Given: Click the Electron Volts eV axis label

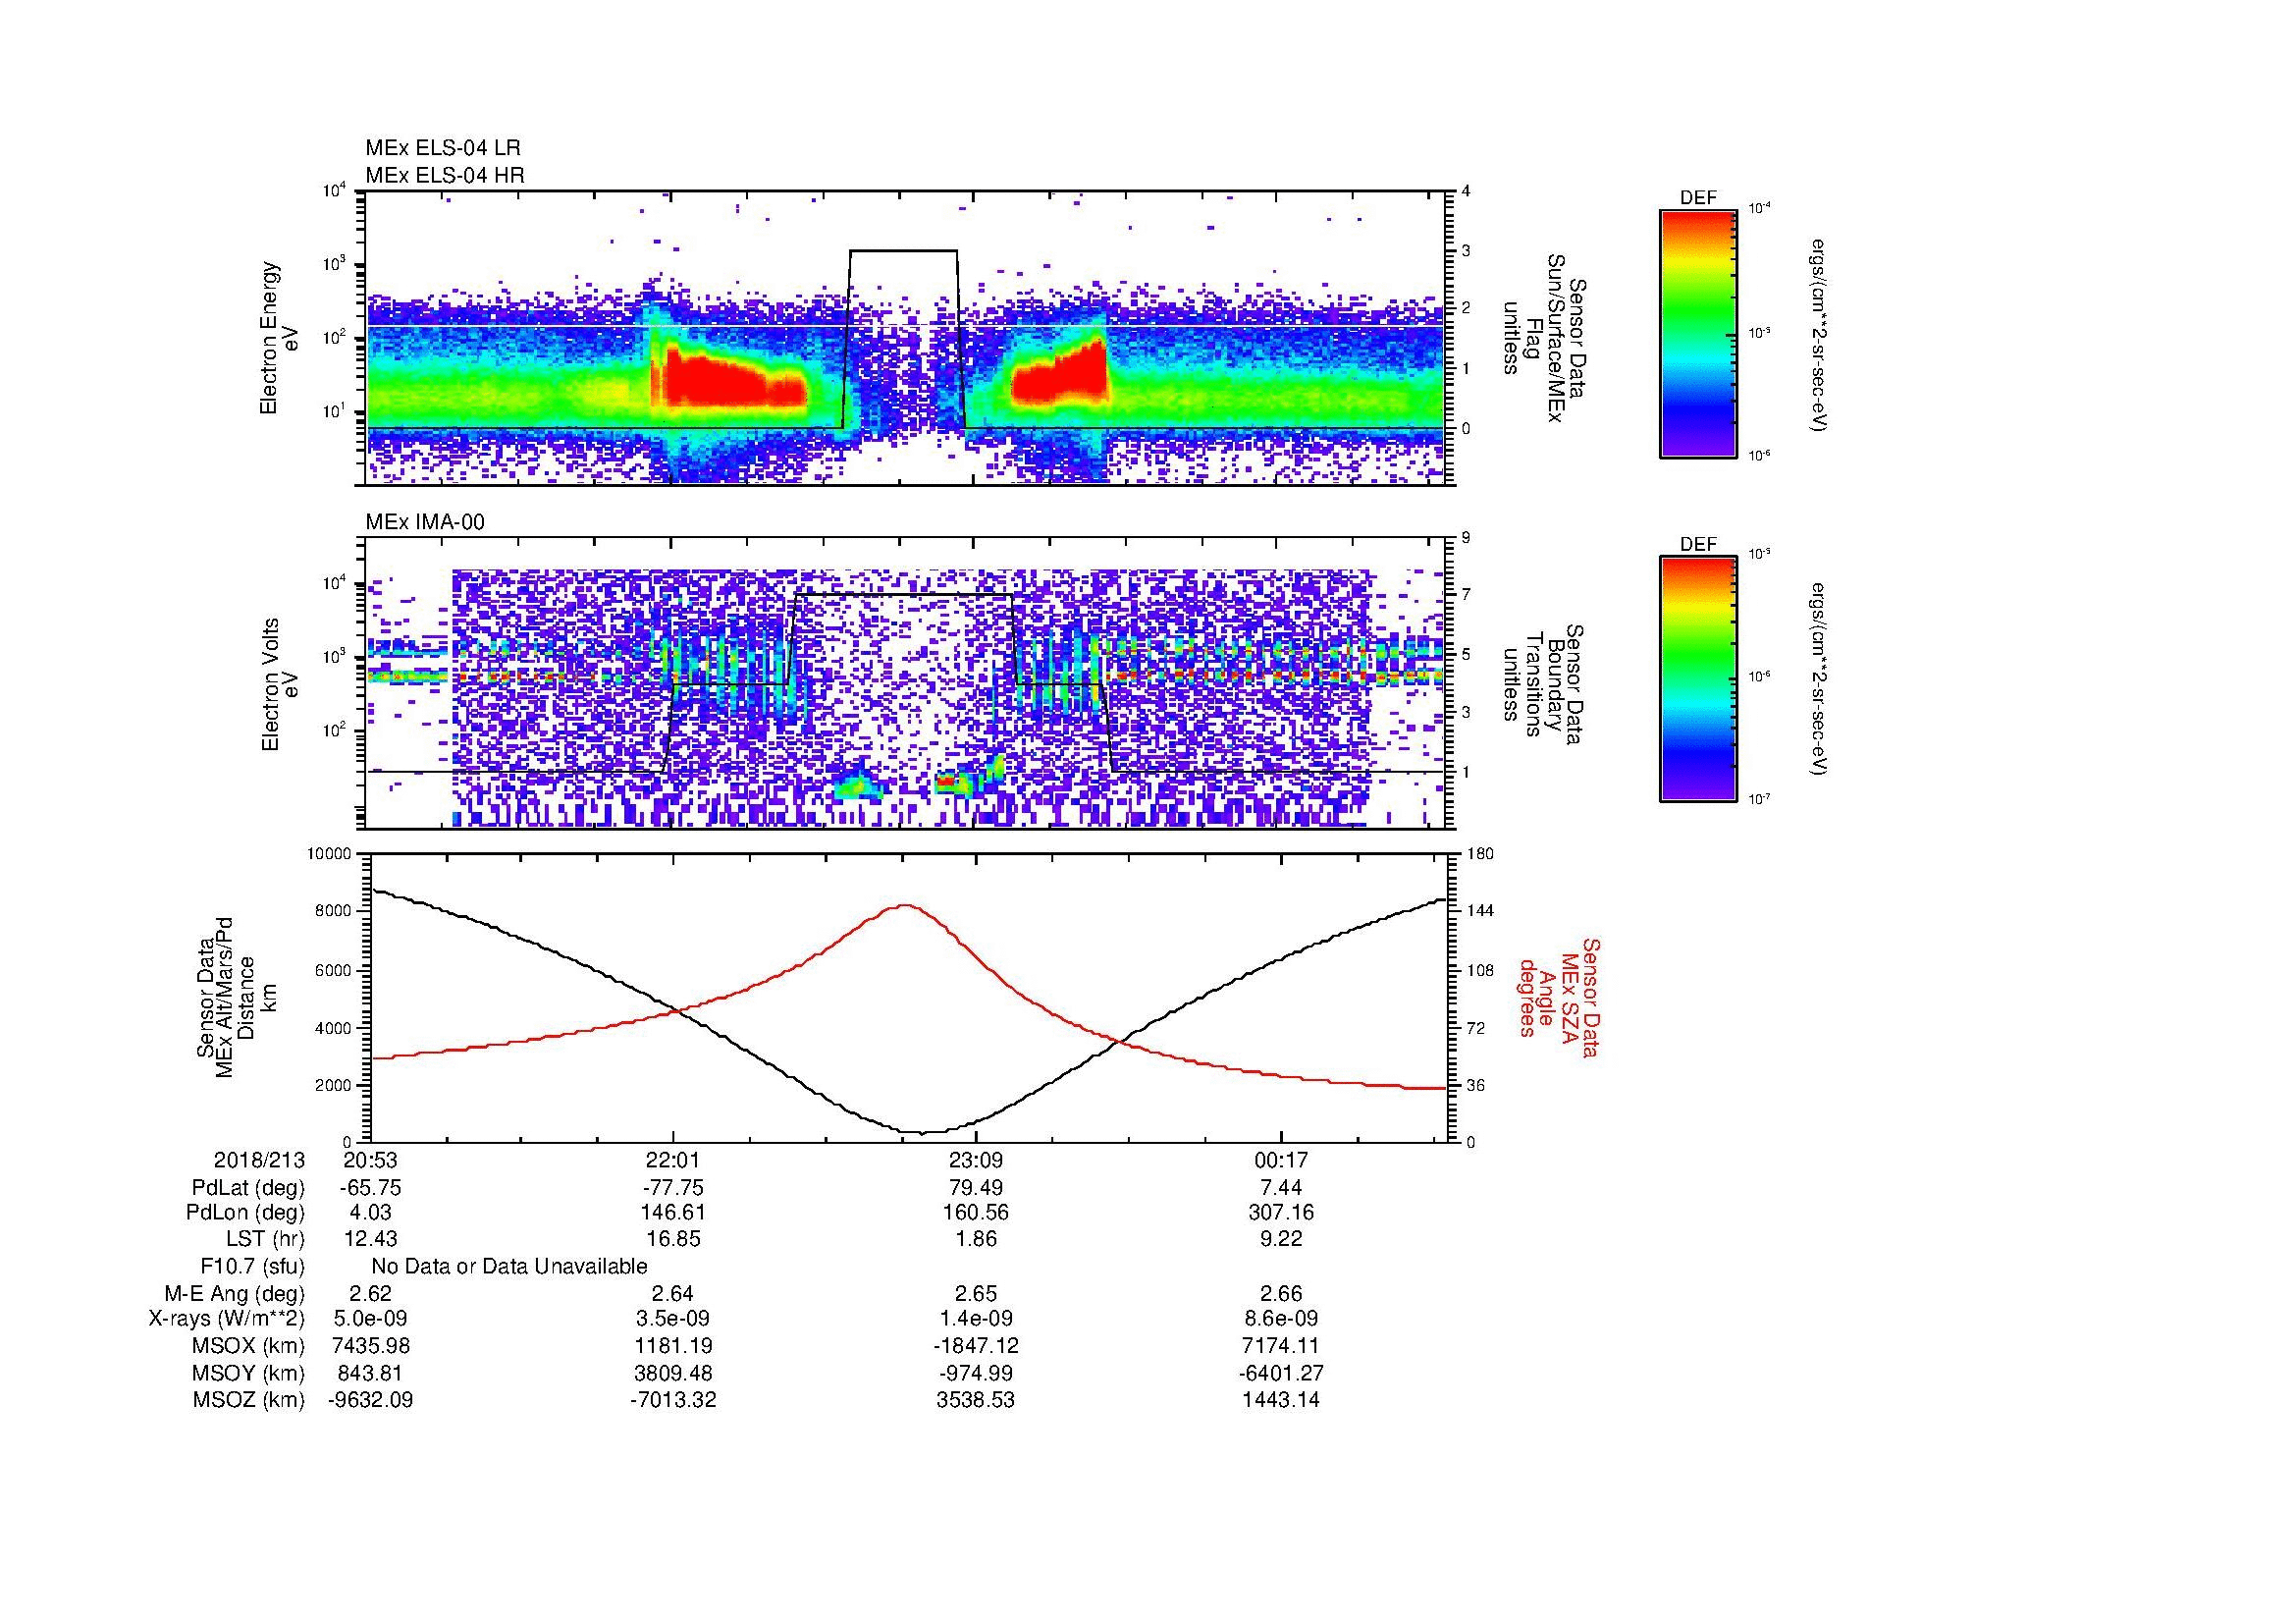Looking at the screenshot, I should [279, 685].
